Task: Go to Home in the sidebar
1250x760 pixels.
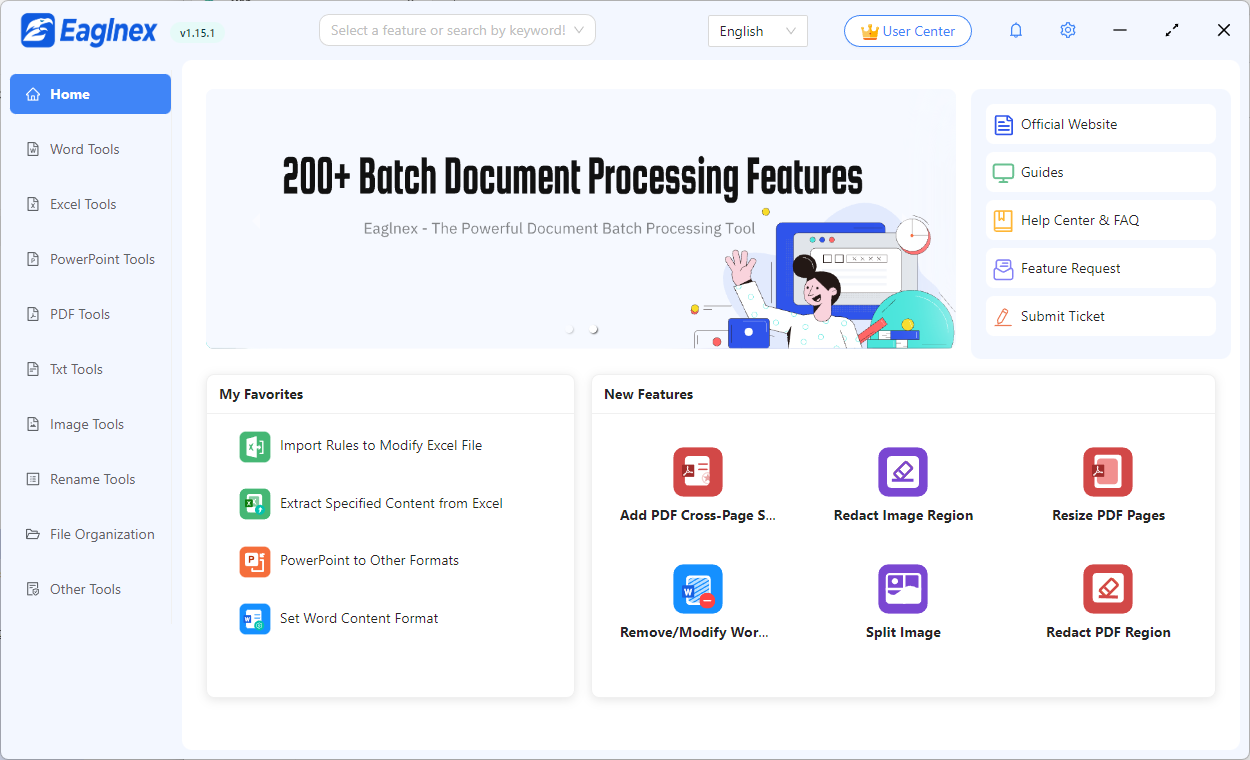Action: (x=90, y=94)
